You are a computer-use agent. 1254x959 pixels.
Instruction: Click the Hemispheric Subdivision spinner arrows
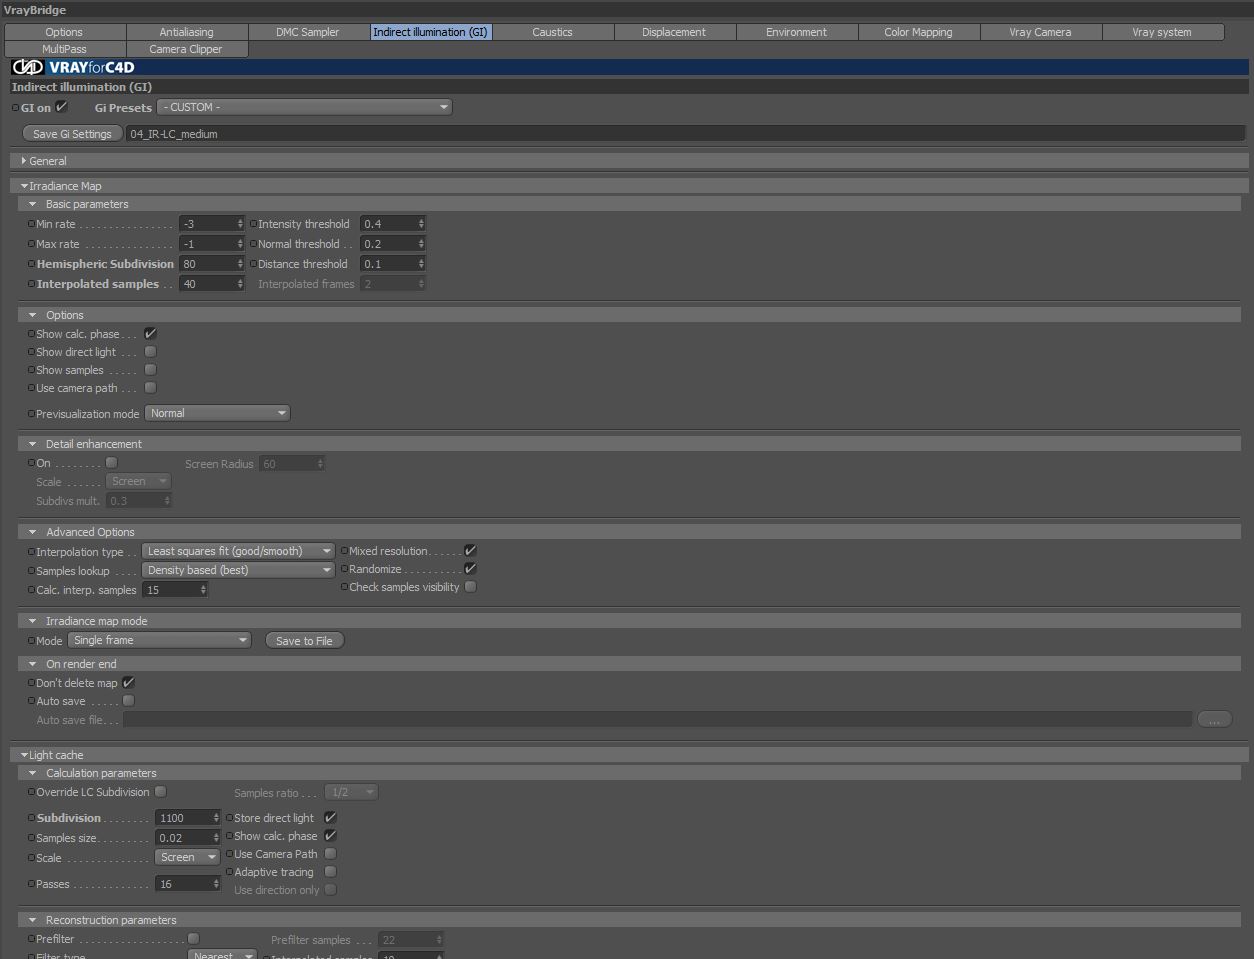tap(240, 264)
